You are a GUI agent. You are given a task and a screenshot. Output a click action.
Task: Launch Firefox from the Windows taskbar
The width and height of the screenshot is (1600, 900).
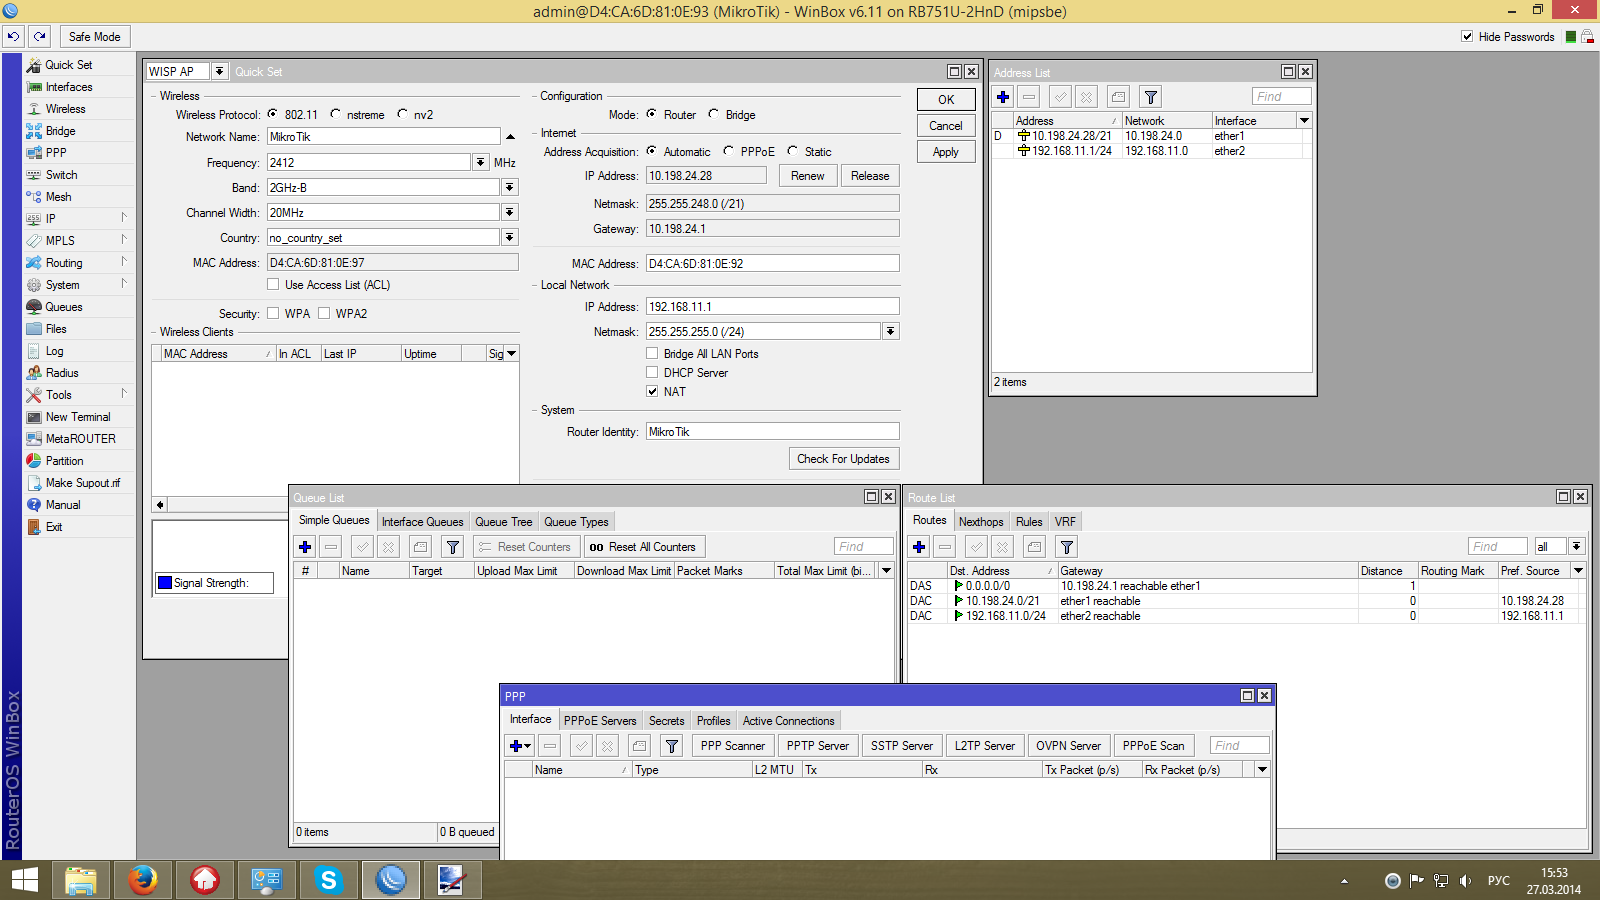[x=143, y=880]
